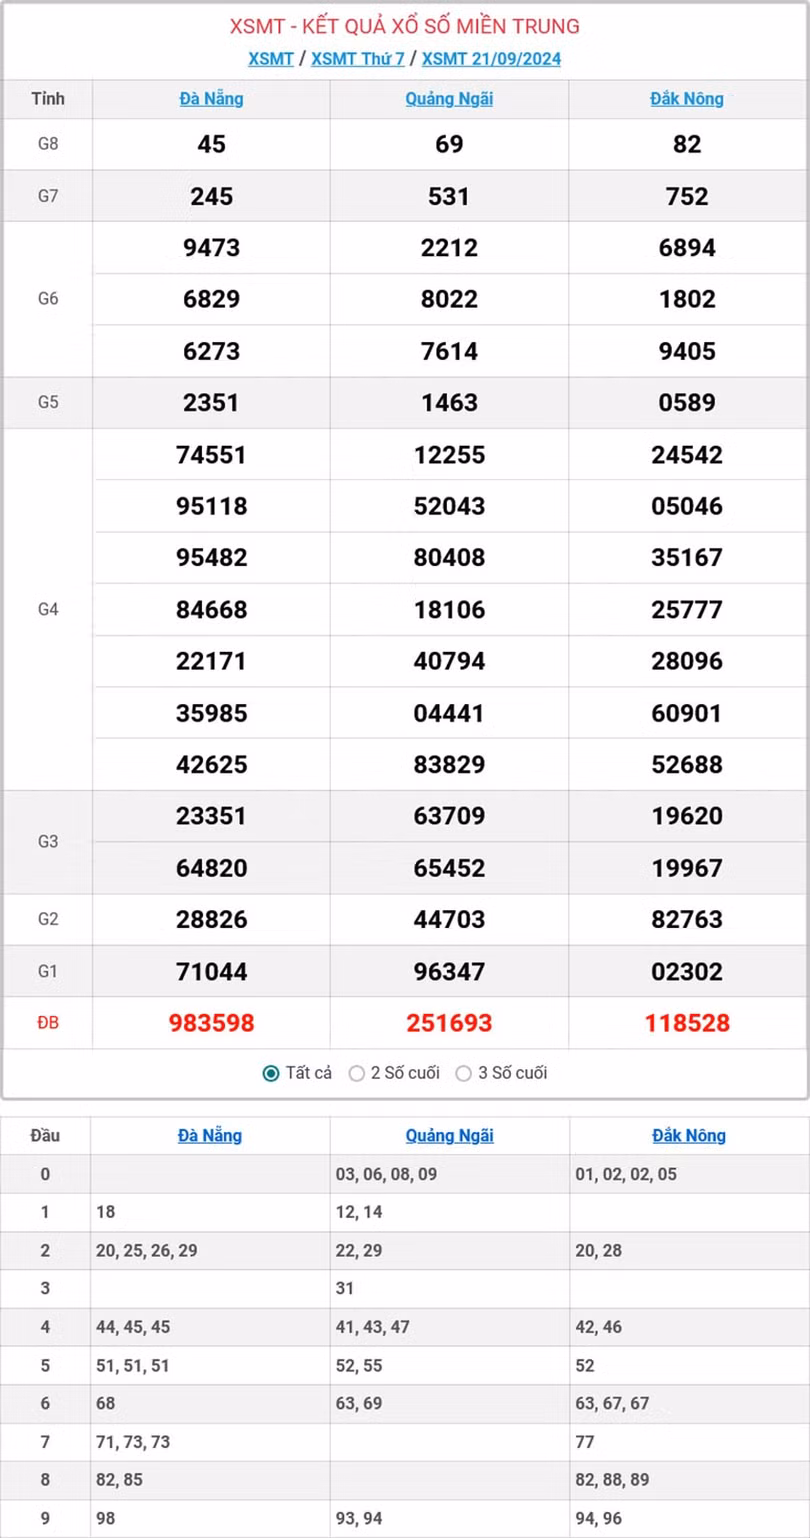This screenshot has width=810, height=1538.
Task: Select the 'Tất cả' radio option
Action: click(x=271, y=1073)
